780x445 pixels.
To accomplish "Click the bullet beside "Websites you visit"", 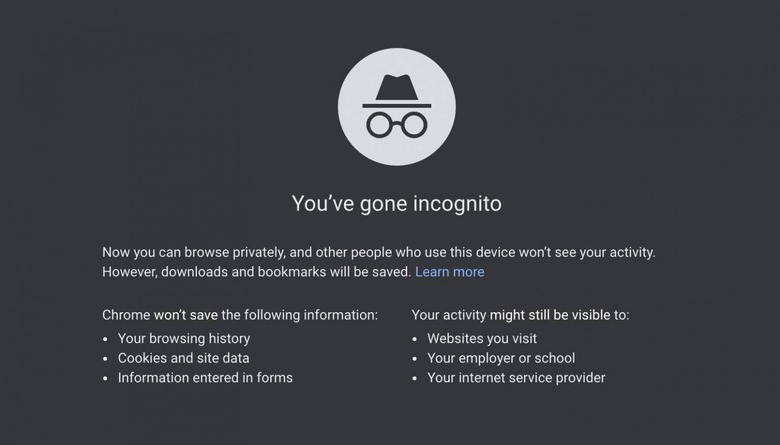I will (416, 339).
